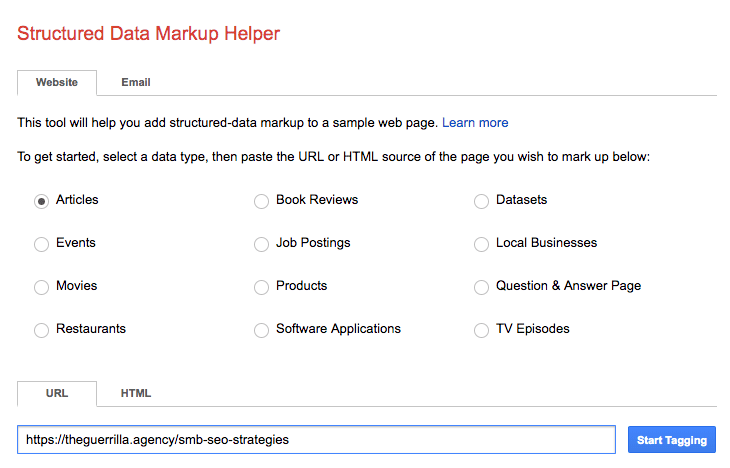Choose the TV Episodes option
This screenshot has height=468, width=730.
pyautogui.click(x=481, y=330)
